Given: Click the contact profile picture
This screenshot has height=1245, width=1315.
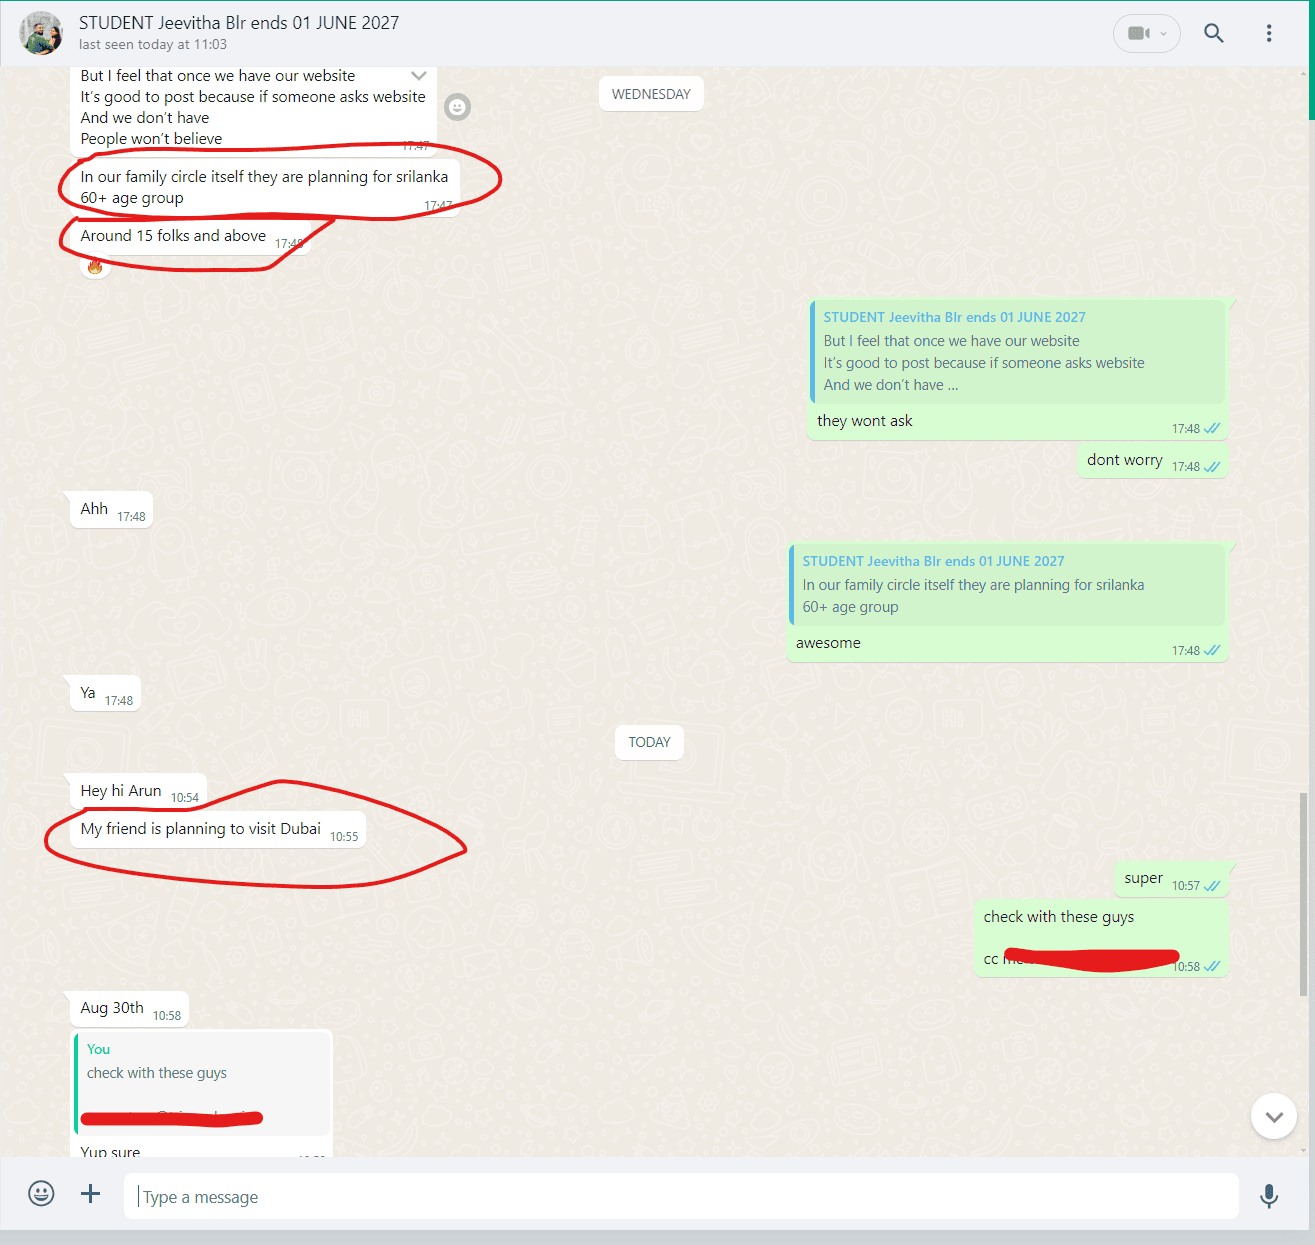Looking at the screenshot, I should coord(41,33).
